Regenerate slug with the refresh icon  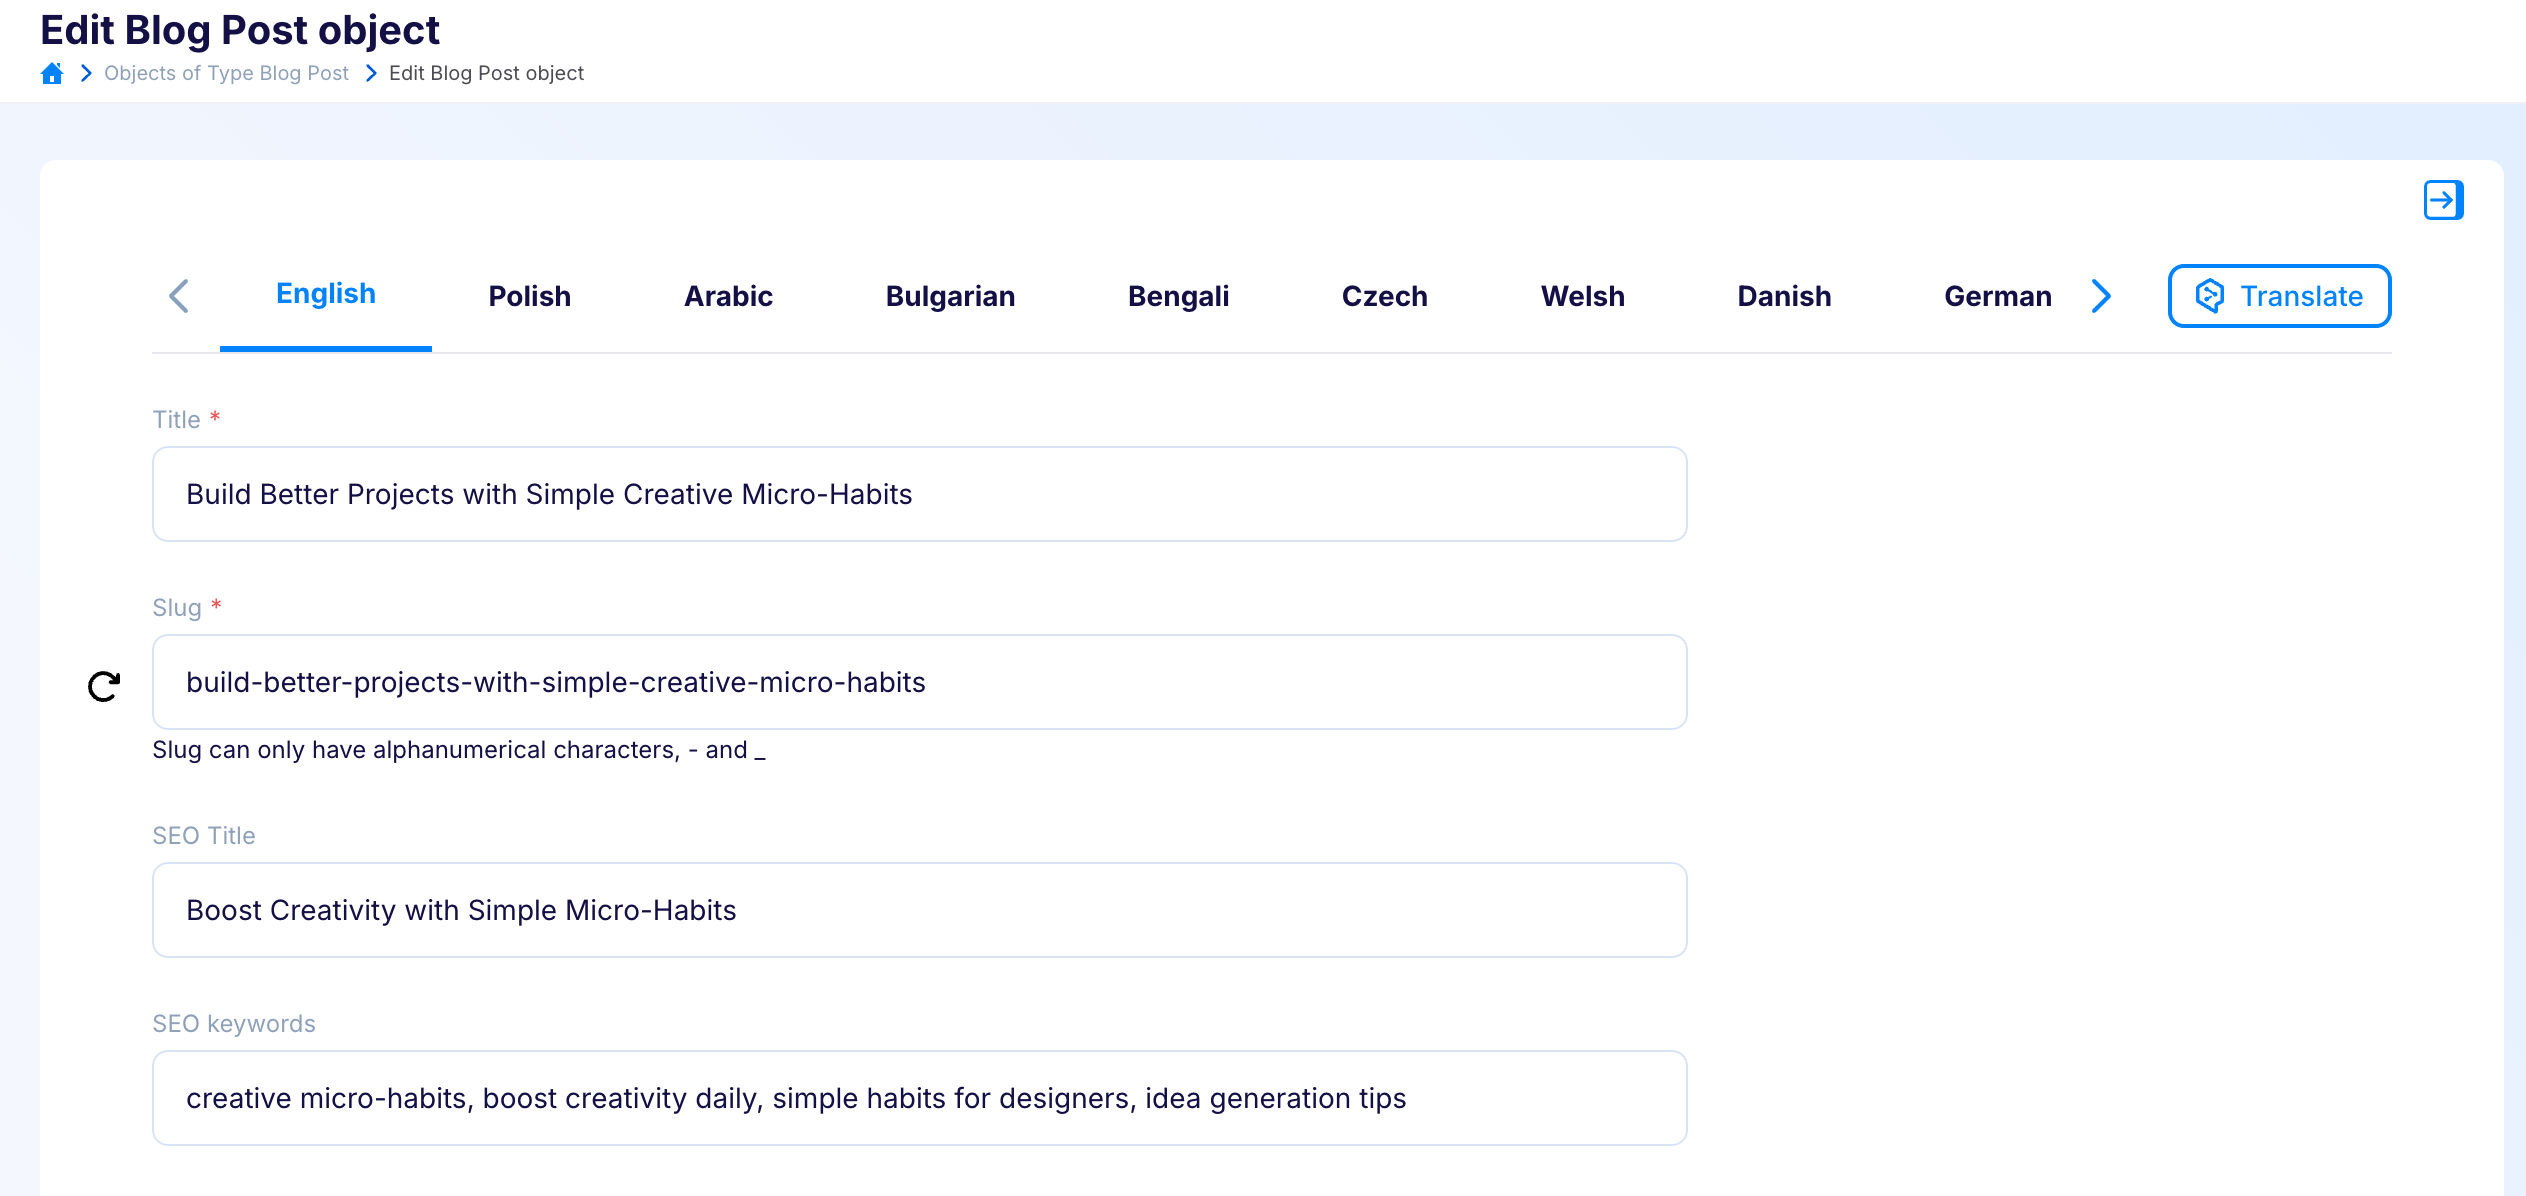point(104,686)
